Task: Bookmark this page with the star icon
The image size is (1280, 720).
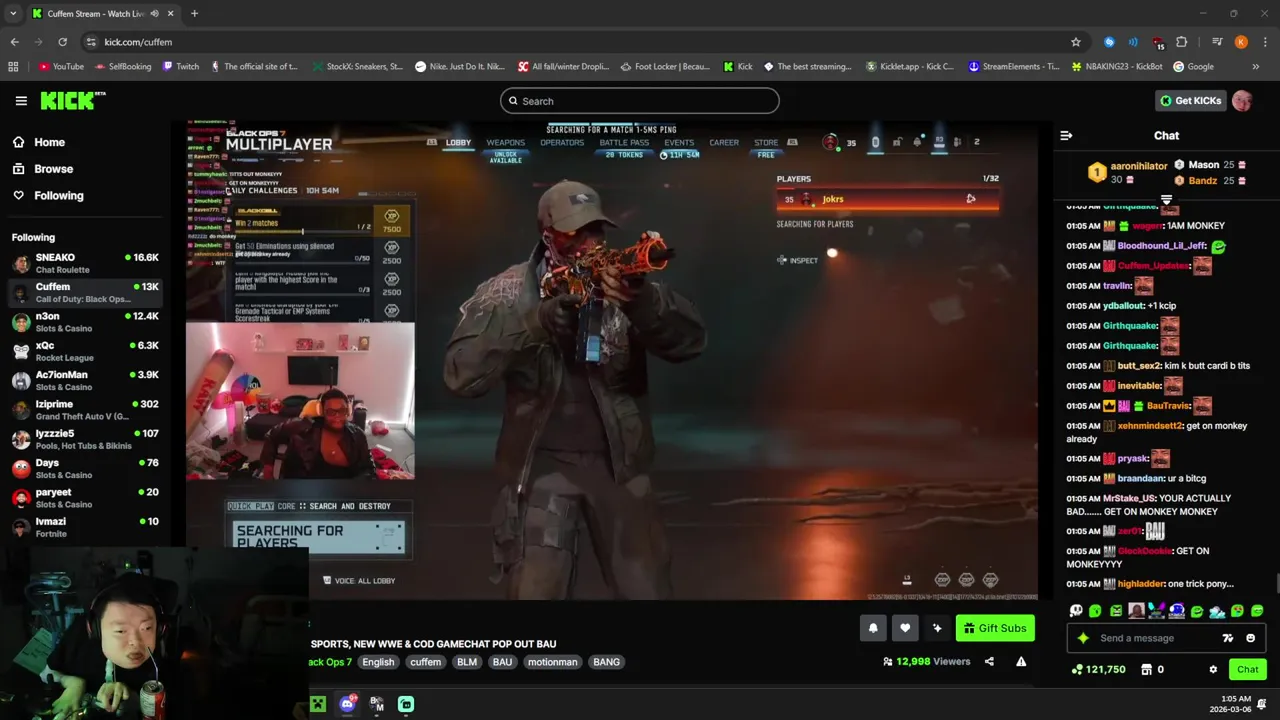Action: coord(1076,42)
